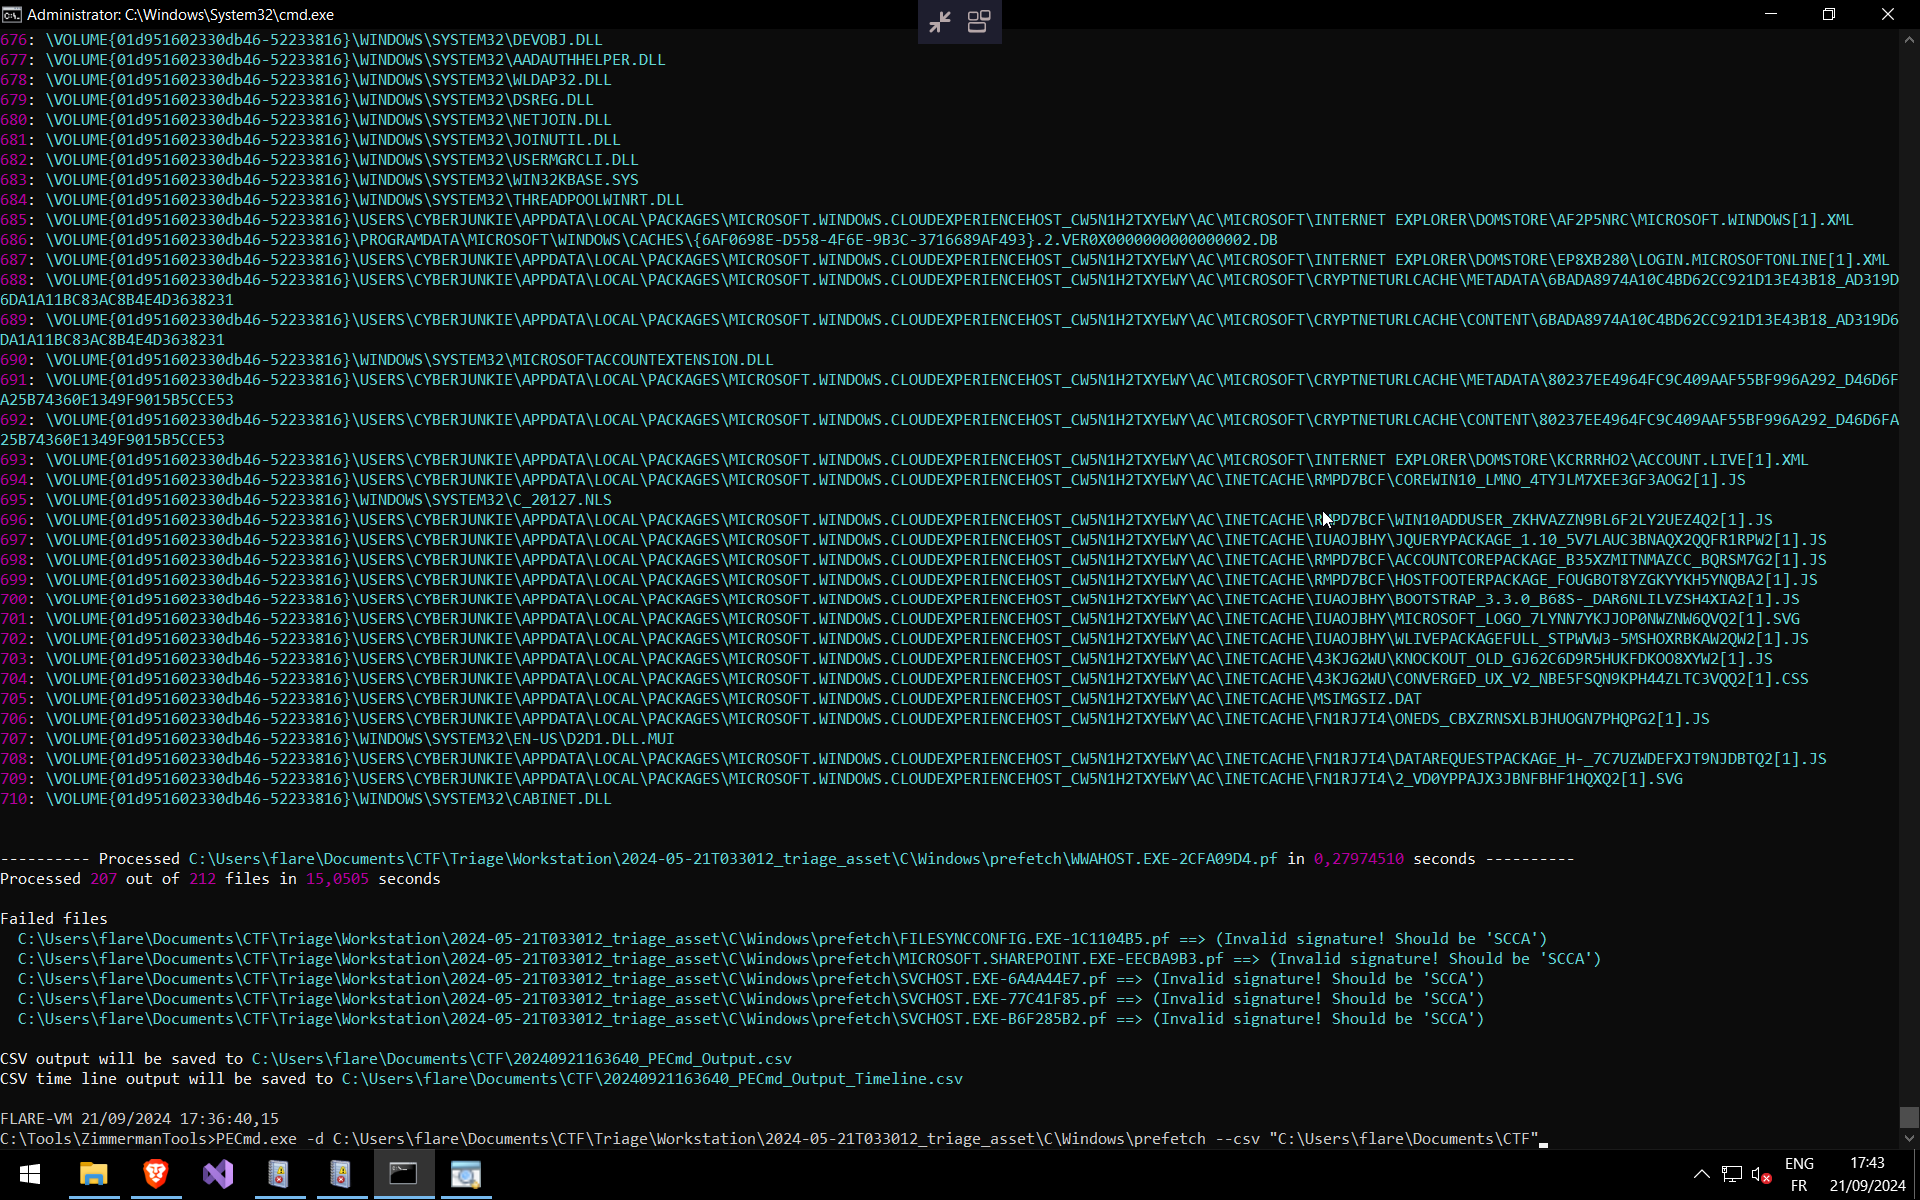Open the Windows Start menu
Image resolution: width=1920 pixels, height=1200 pixels.
click(x=30, y=1174)
